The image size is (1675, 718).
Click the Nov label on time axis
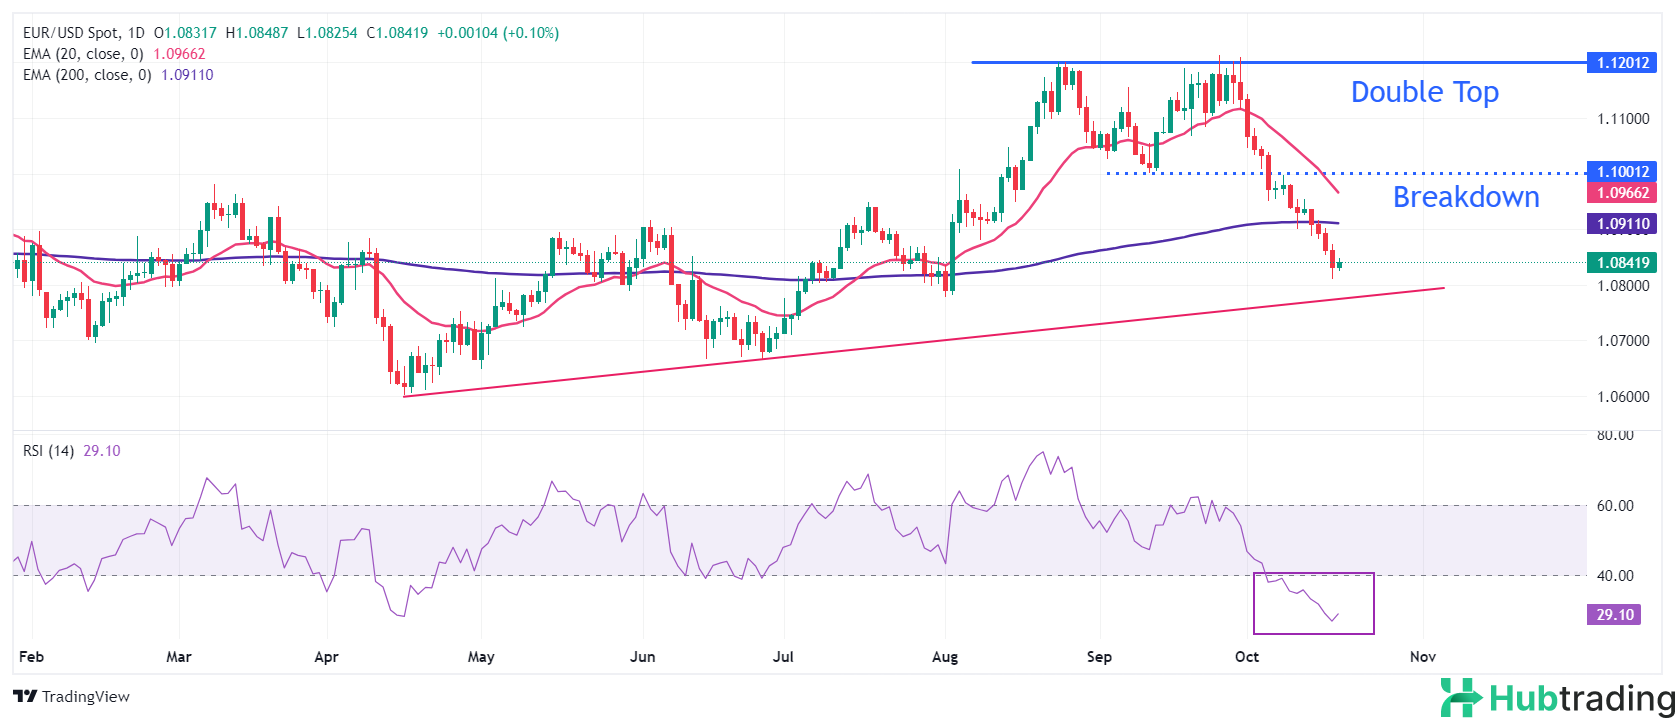[x=1422, y=657]
